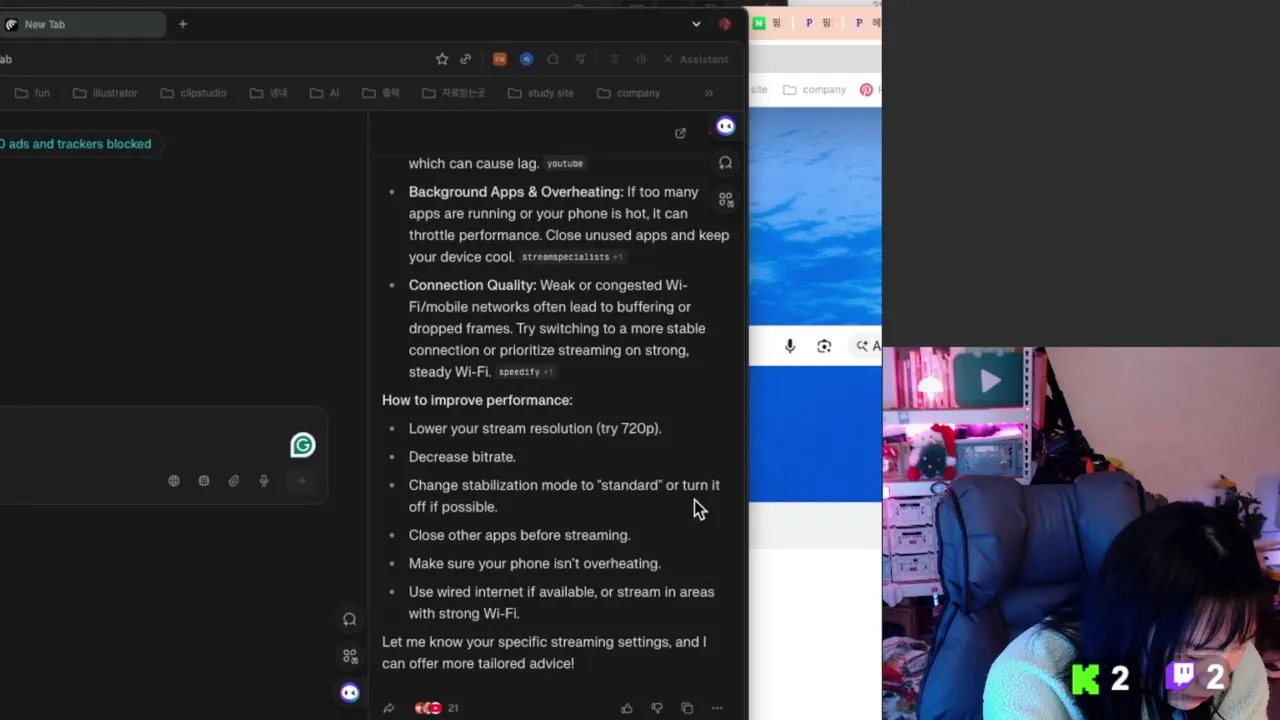Image resolution: width=1280 pixels, height=720 pixels.
Task: Click chat icon in lower left sidebar
Action: pos(350,620)
